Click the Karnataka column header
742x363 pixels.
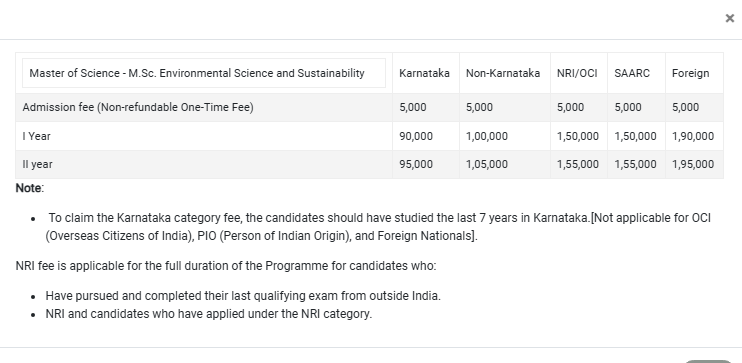(424, 73)
